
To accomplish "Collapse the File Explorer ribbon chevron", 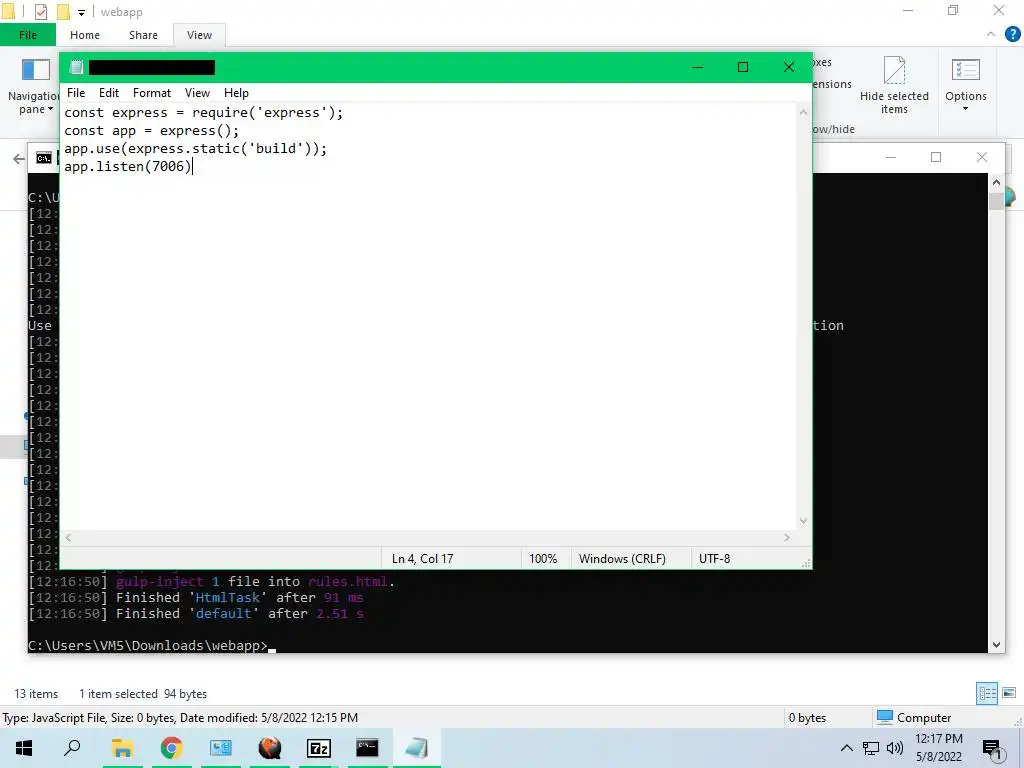I will (x=991, y=34).
